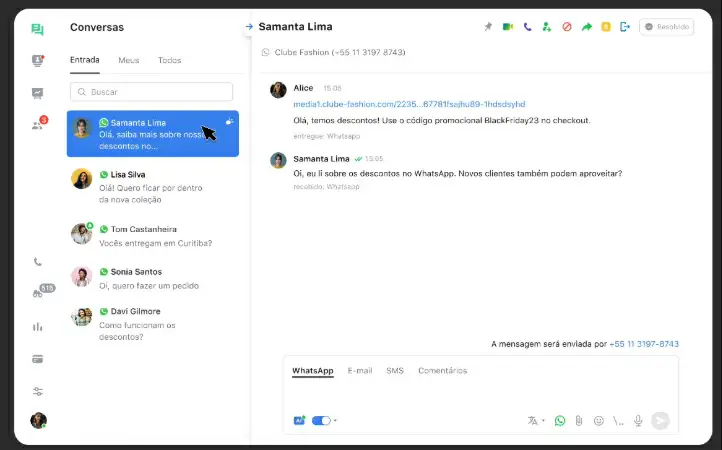The width and height of the screenshot is (722, 450).
Task: Open the Lisa Silva conversation
Action: (153, 187)
